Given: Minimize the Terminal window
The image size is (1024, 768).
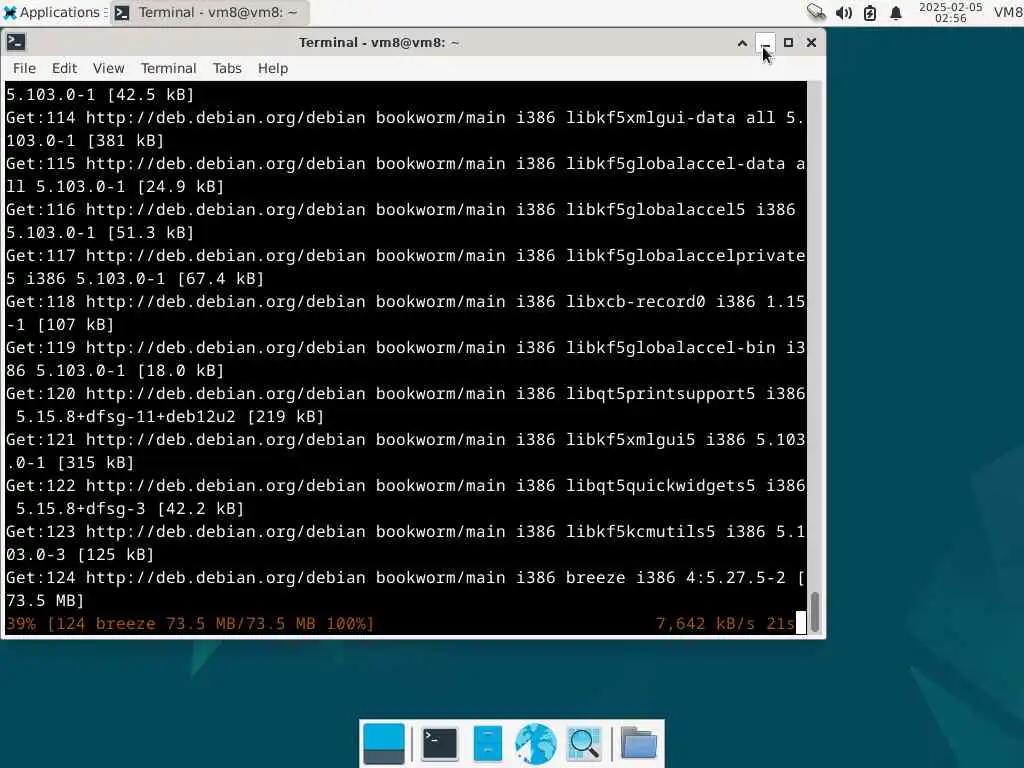Looking at the screenshot, I should [x=765, y=43].
